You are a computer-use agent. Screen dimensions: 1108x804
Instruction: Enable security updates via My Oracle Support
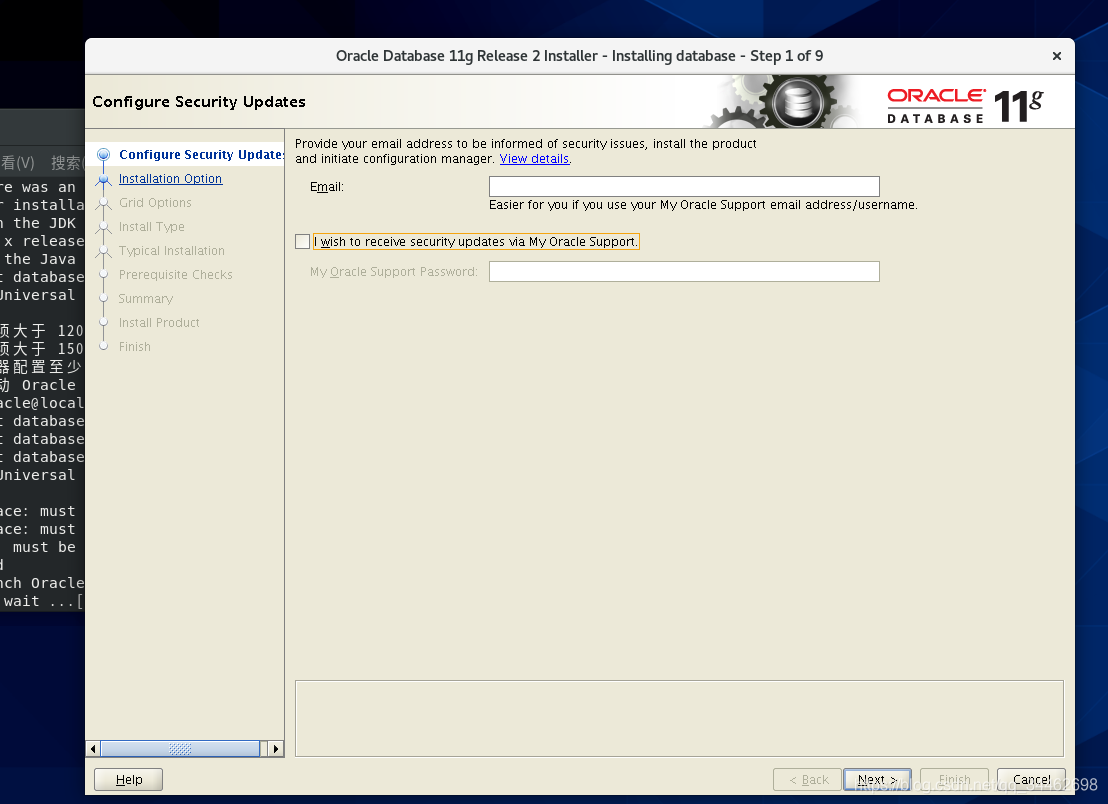pyautogui.click(x=302, y=242)
